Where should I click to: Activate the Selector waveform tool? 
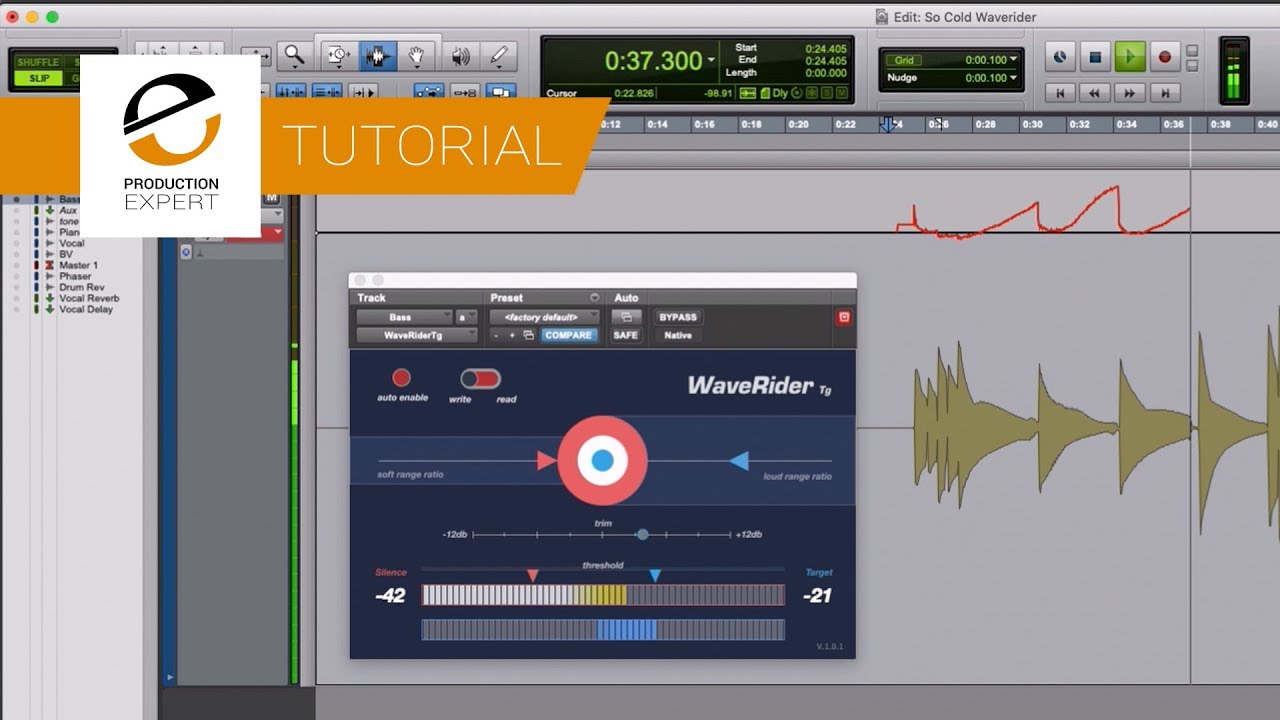tap(377, 55)
